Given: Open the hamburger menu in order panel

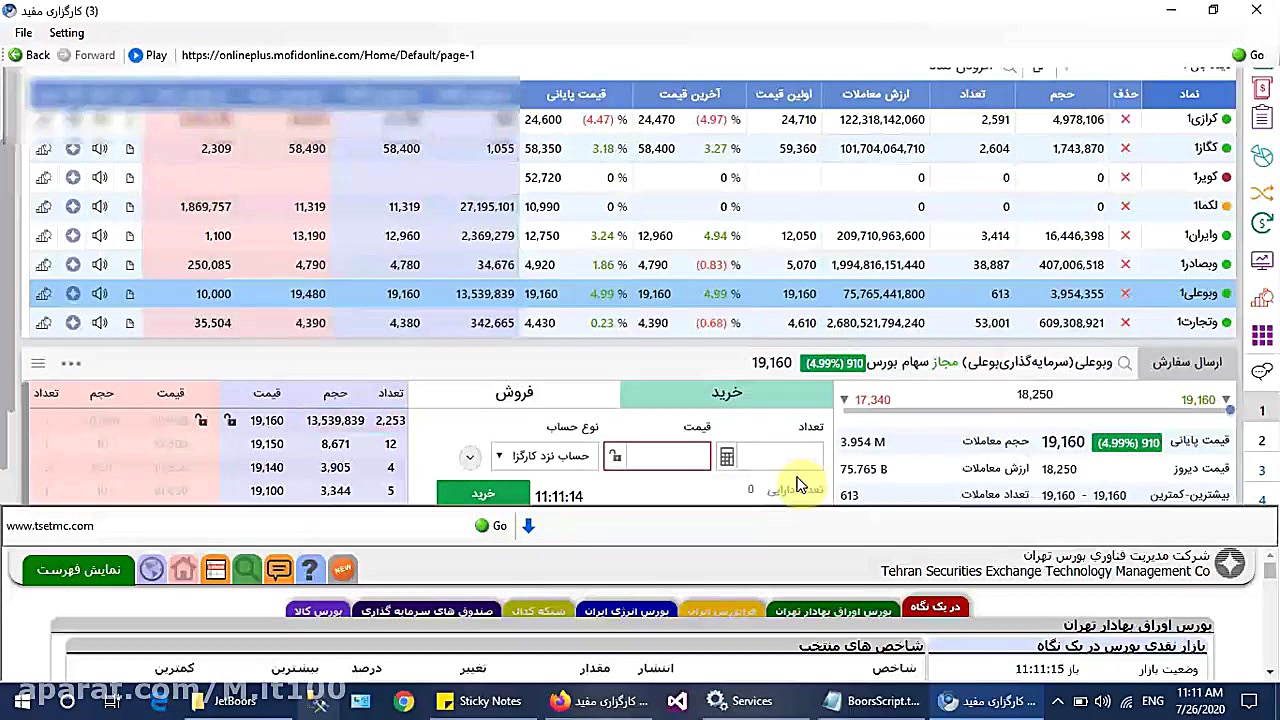Looking at the screenshot, I should point(38,363).
